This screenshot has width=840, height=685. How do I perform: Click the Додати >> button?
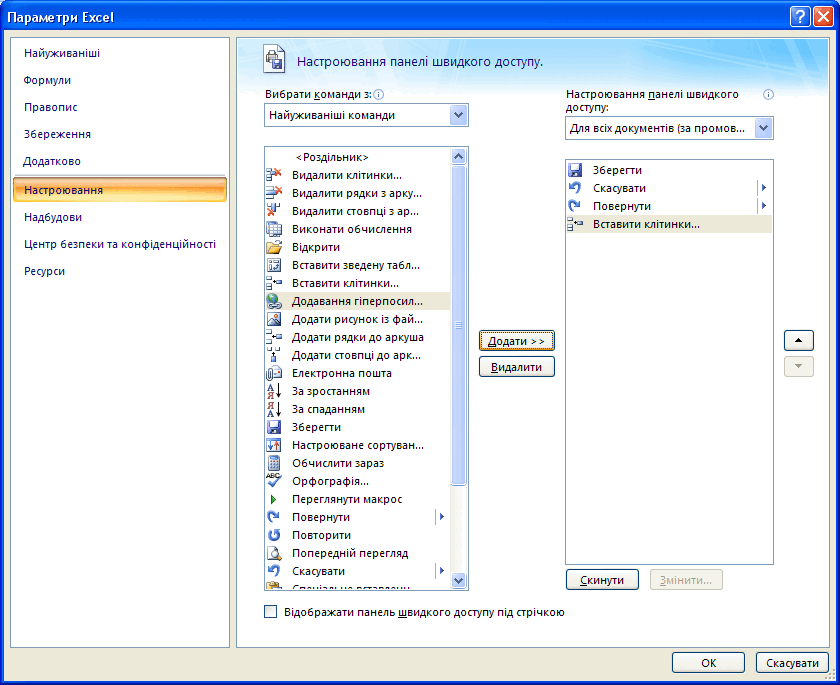click(x=516, y=341)
